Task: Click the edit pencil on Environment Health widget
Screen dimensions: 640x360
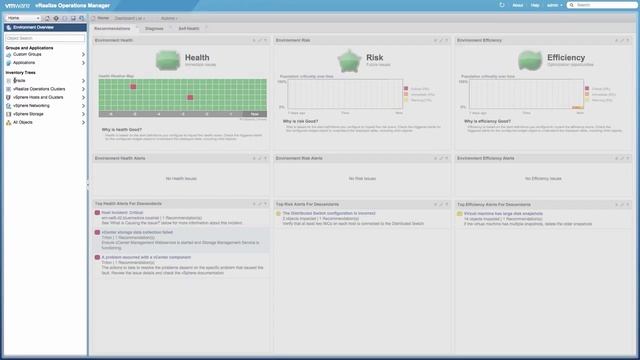Action: 260,40
